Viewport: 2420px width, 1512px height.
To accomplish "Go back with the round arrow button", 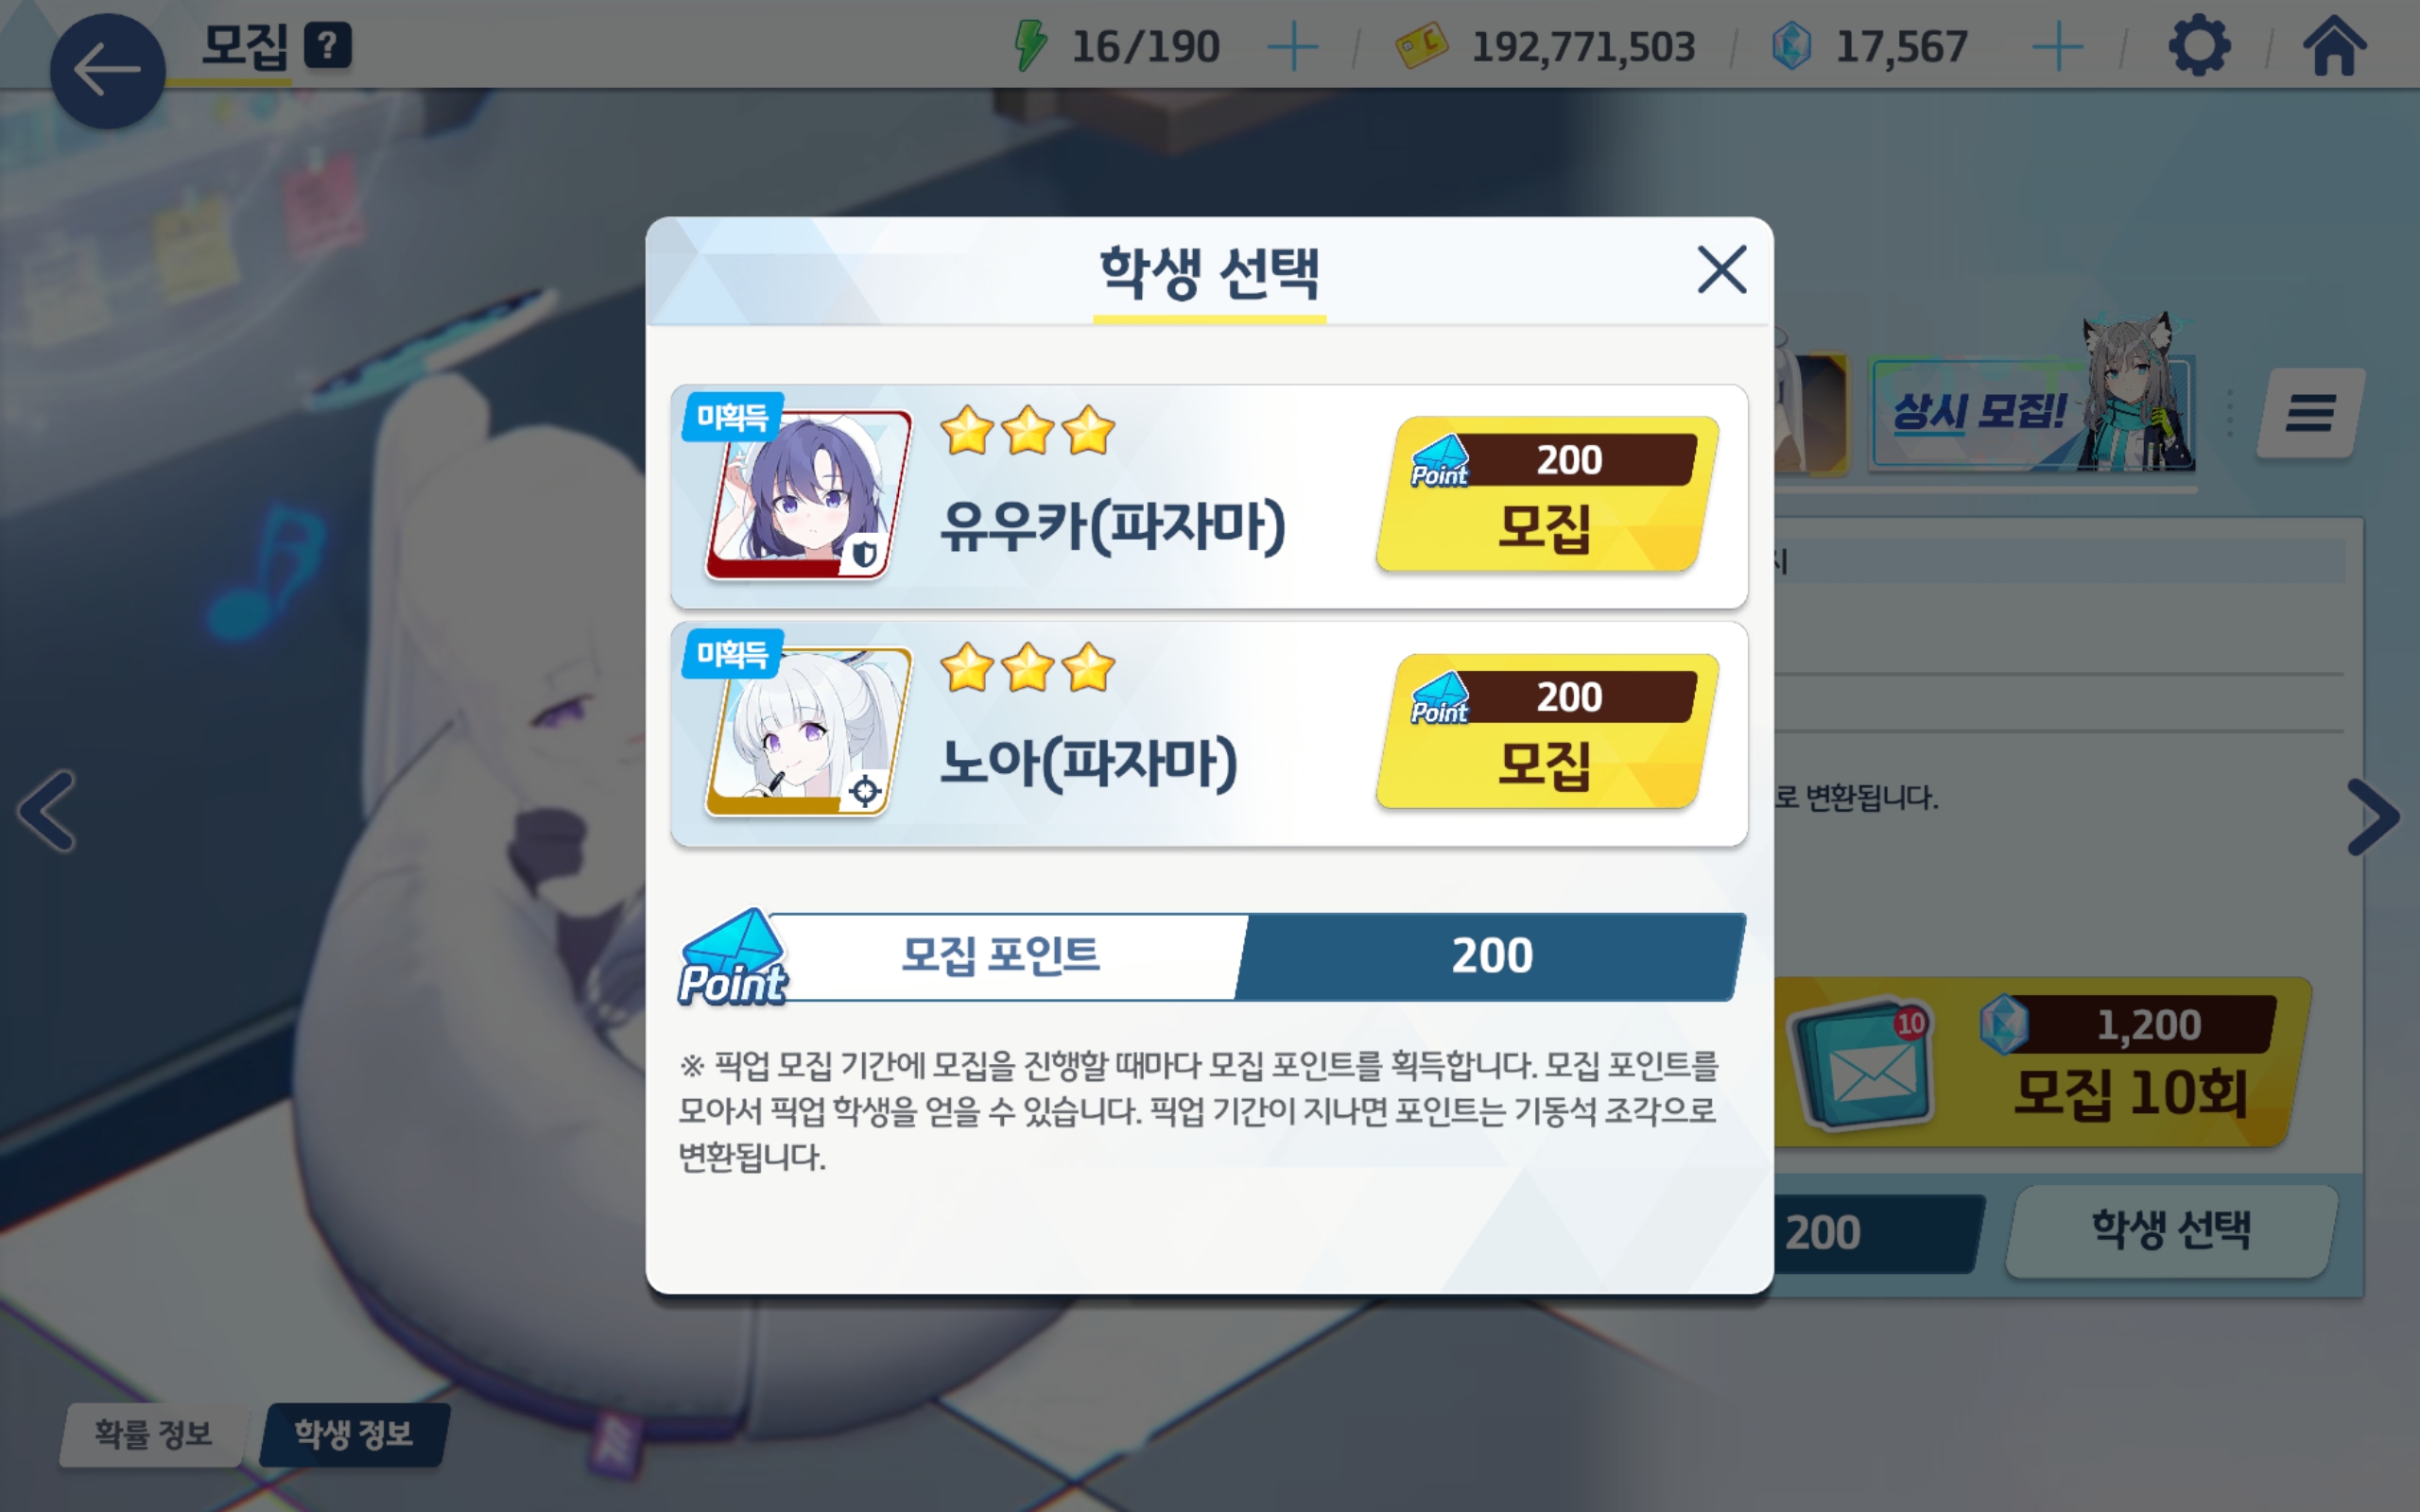I will 107,71.
